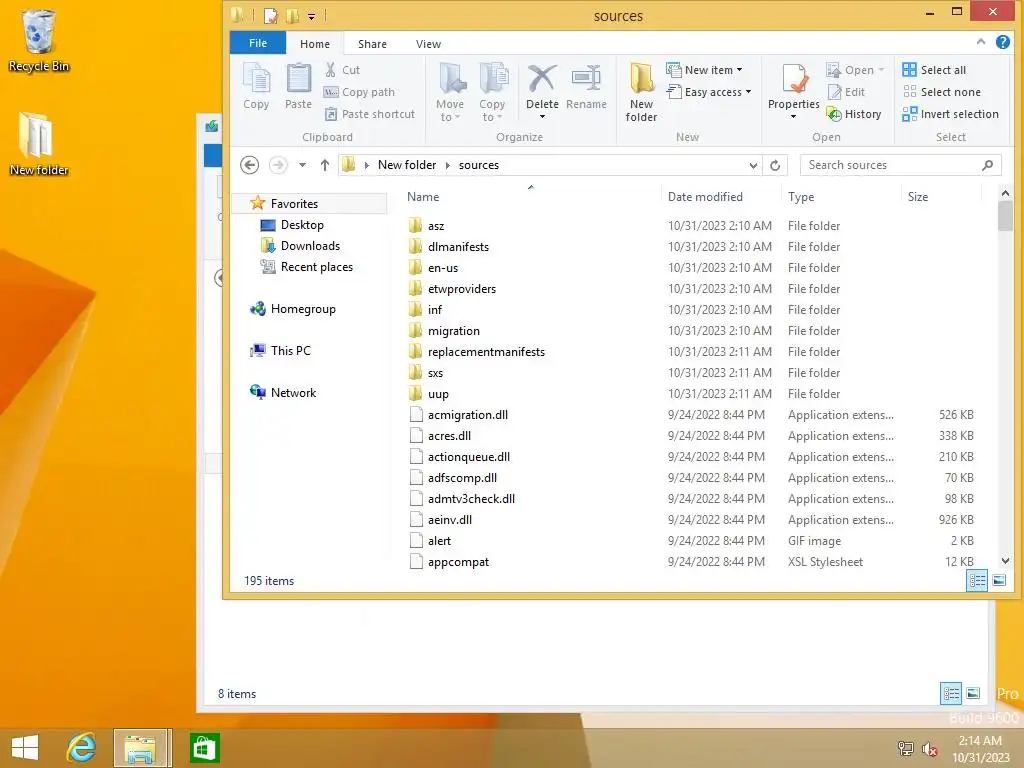Open the File ribbon tab

(x=258, y=43)
